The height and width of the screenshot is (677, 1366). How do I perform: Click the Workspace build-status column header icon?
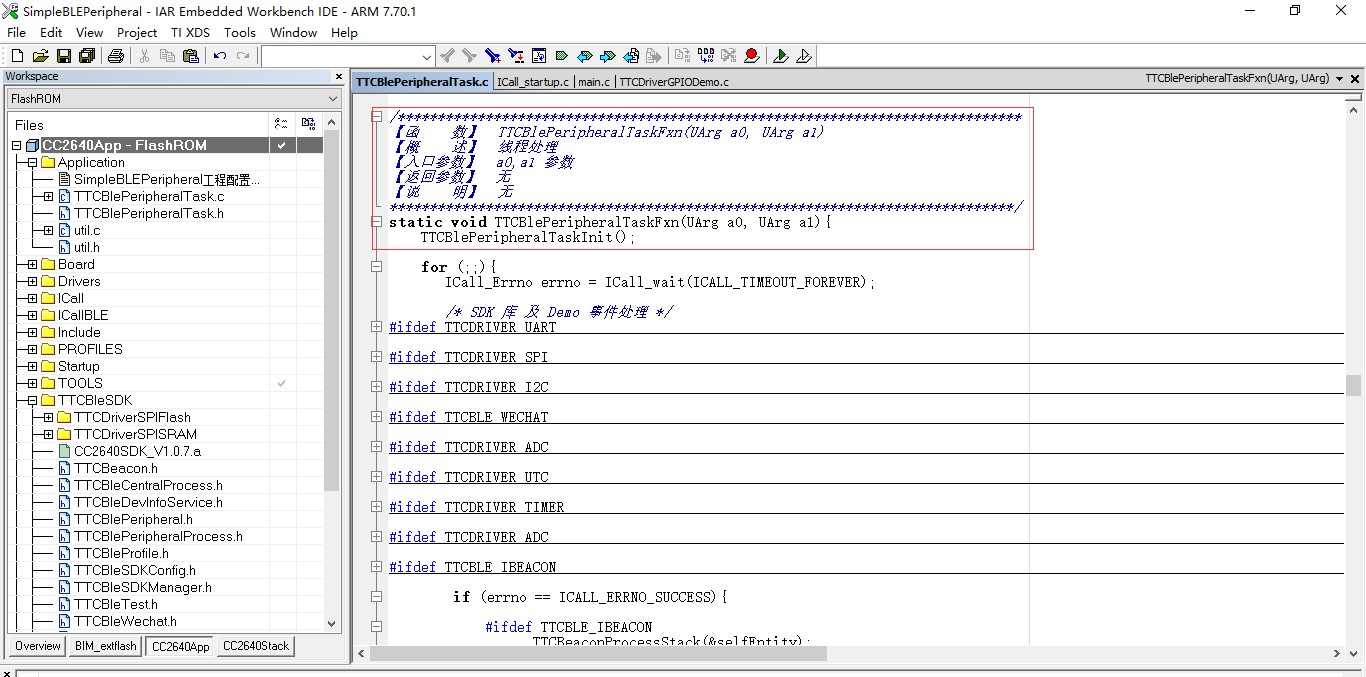pos(282,124)
